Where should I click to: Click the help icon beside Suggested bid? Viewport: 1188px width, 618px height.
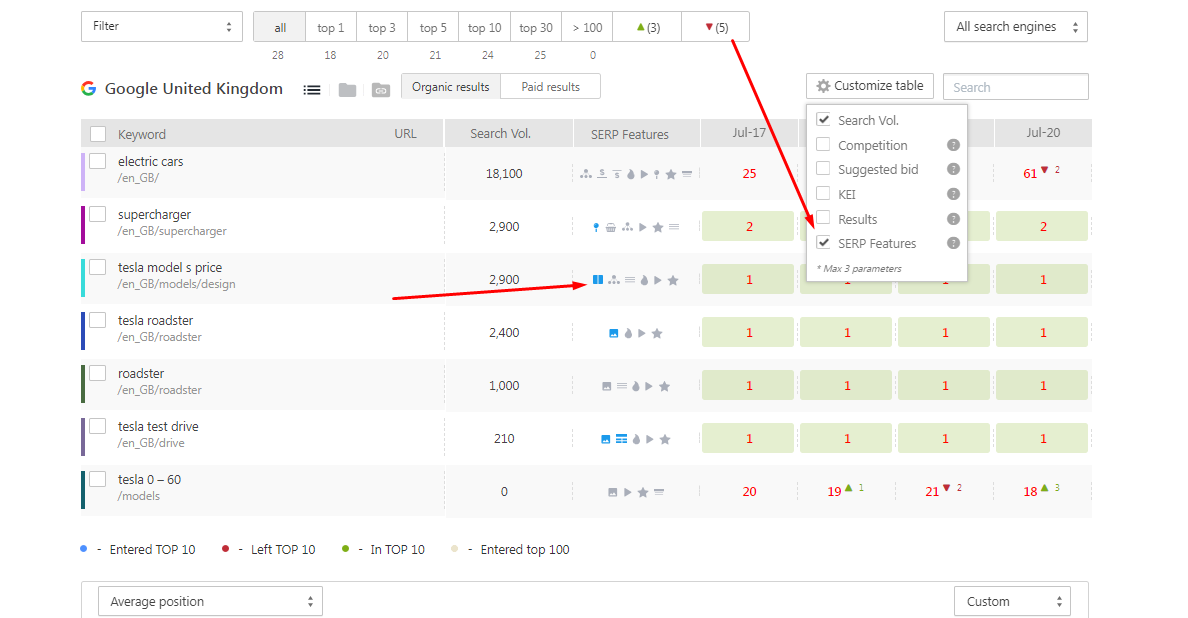[953, 169]
